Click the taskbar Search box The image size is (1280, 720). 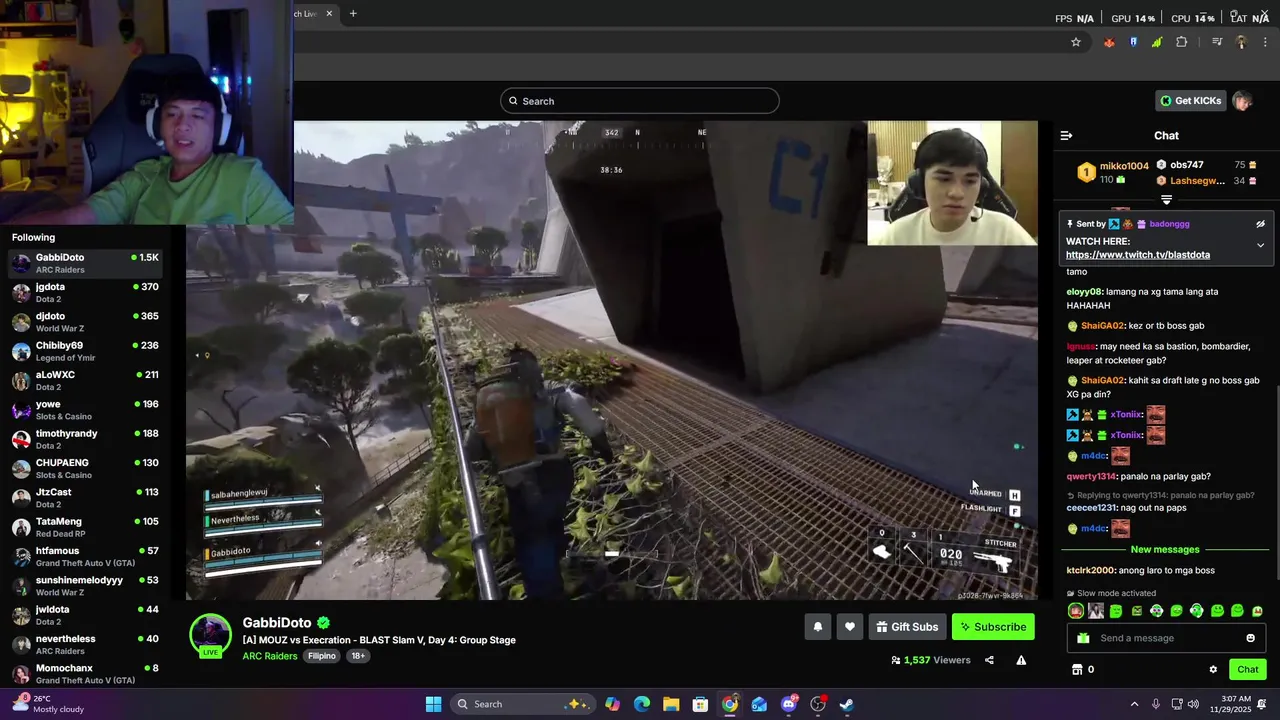coord(521,704)
